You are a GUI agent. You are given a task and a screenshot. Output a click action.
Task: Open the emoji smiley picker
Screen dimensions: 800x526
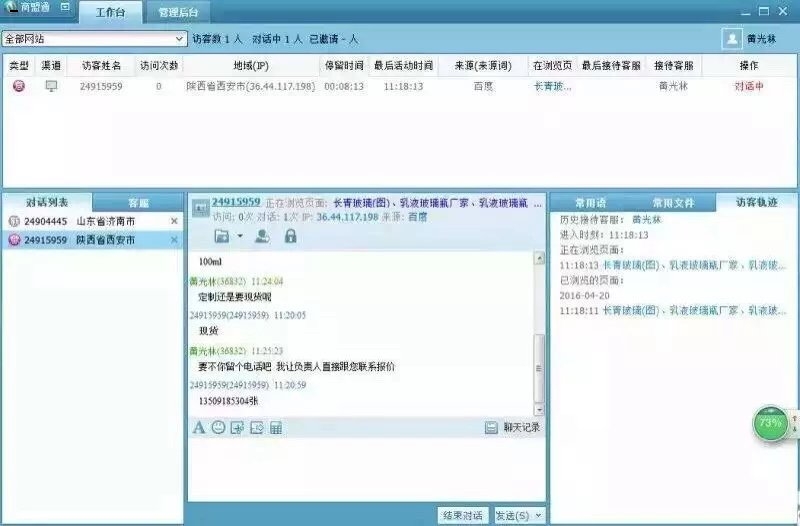[218, 428]
